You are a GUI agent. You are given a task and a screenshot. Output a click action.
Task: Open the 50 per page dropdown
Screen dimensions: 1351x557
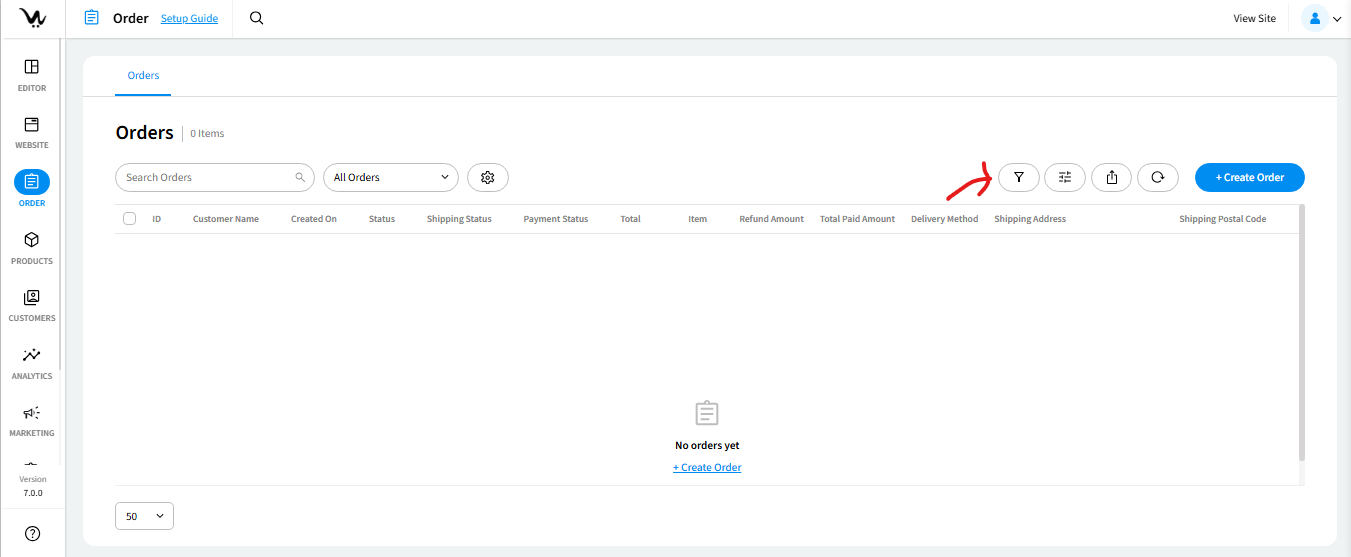pos(144,516)
